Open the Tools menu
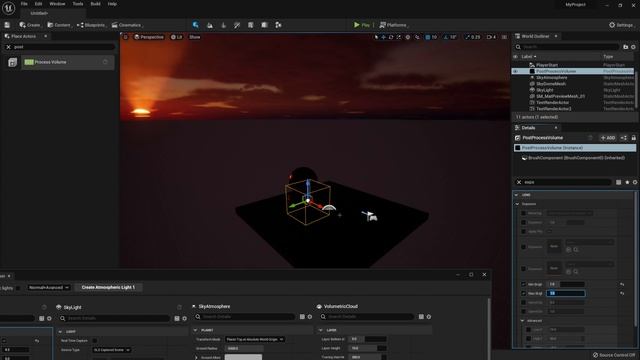Screen dimensions: 640x360 pyautogui.click(x=78, y=4)
